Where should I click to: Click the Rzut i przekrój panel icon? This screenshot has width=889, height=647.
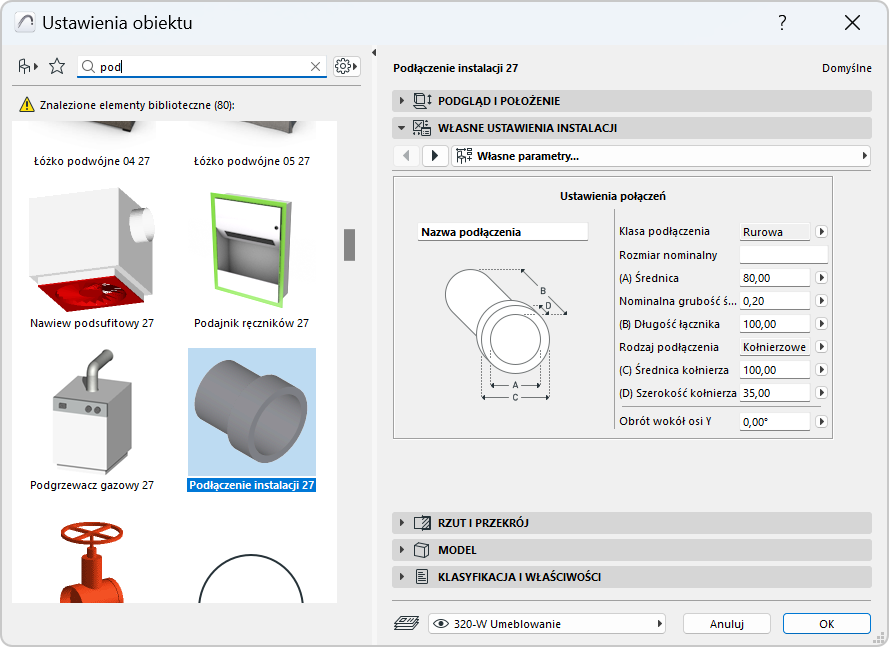(x=422, y=523)
